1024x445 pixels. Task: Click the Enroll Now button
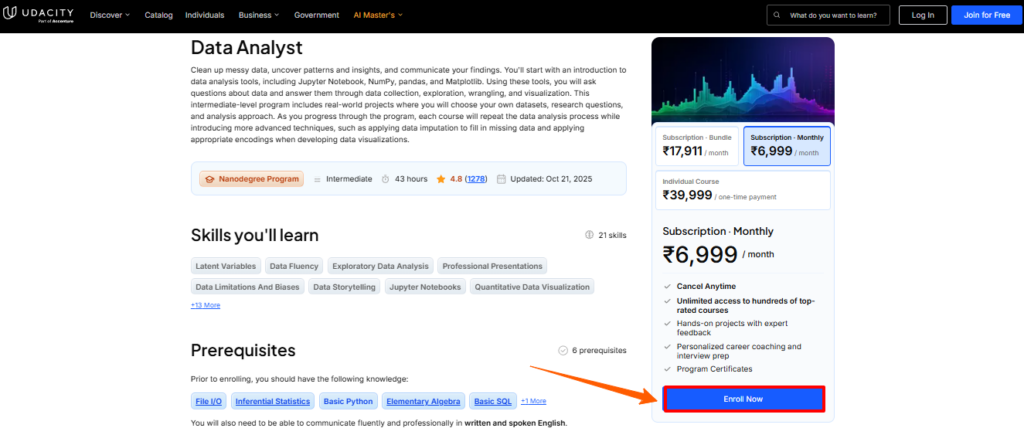pos(743,399)
